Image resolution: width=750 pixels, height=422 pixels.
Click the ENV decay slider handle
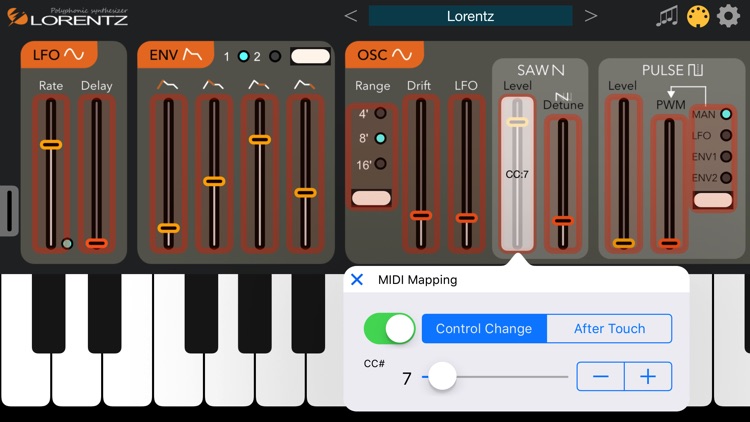tap(214, 181)
